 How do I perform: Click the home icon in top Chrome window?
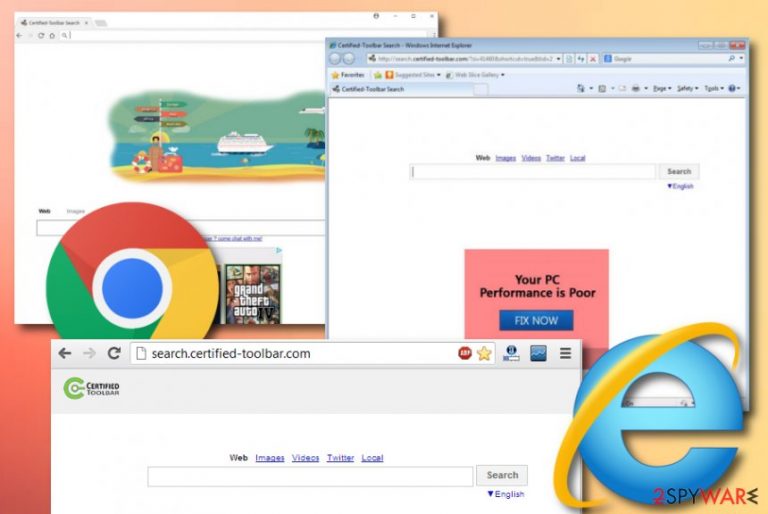tap(52, 35)
